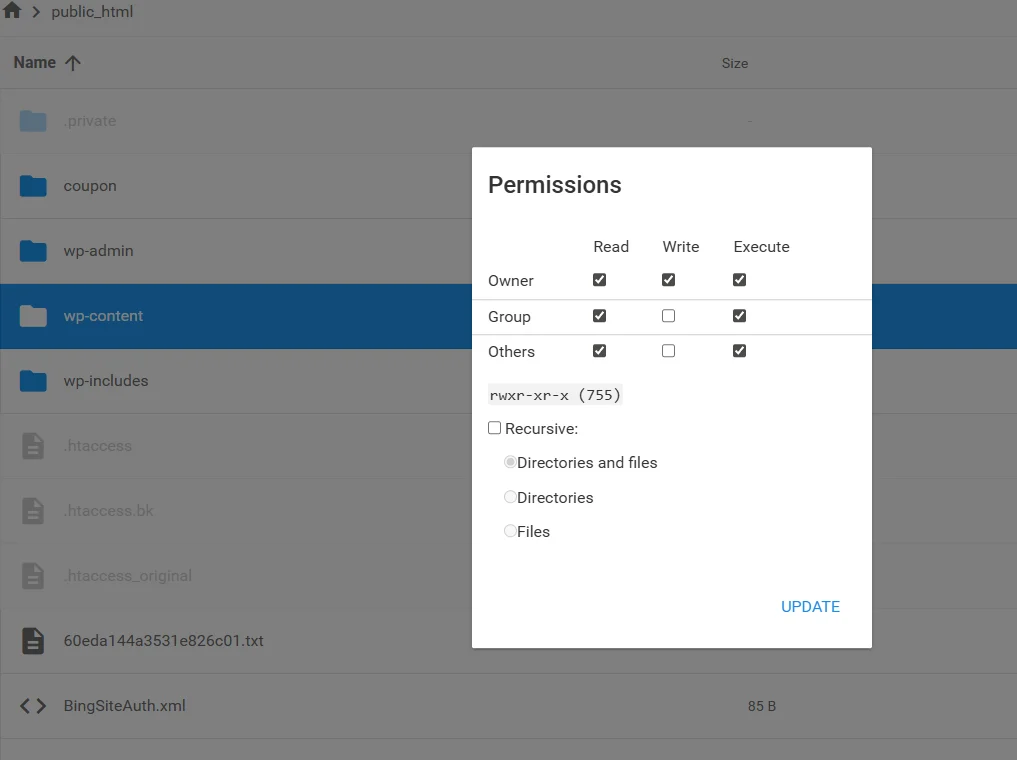This screenshot has height=760, width=1017.
Task: Select the 60eda144a3531e826c01.txt file name
Action: [163, 641]
